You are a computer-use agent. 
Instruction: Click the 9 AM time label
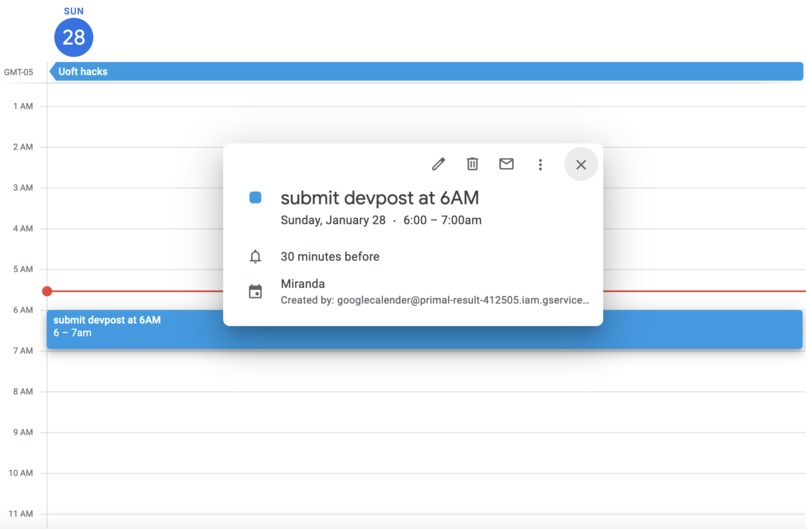pyautogui.click(x=23, y=432)
